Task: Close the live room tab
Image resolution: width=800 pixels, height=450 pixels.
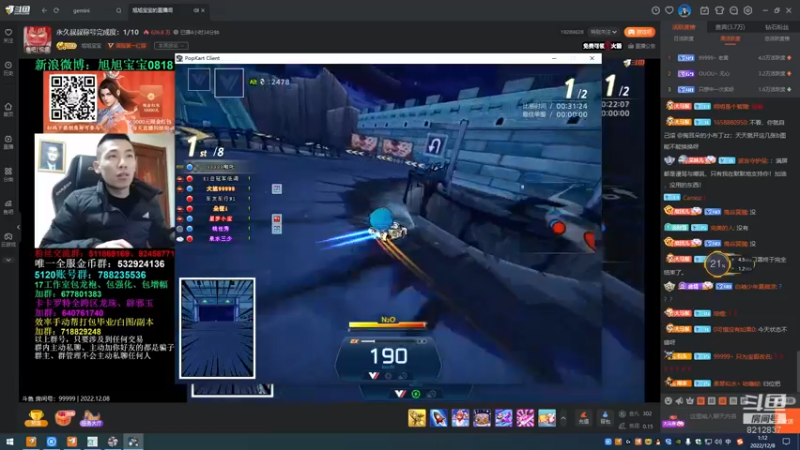Action: (x=203, y=10)
